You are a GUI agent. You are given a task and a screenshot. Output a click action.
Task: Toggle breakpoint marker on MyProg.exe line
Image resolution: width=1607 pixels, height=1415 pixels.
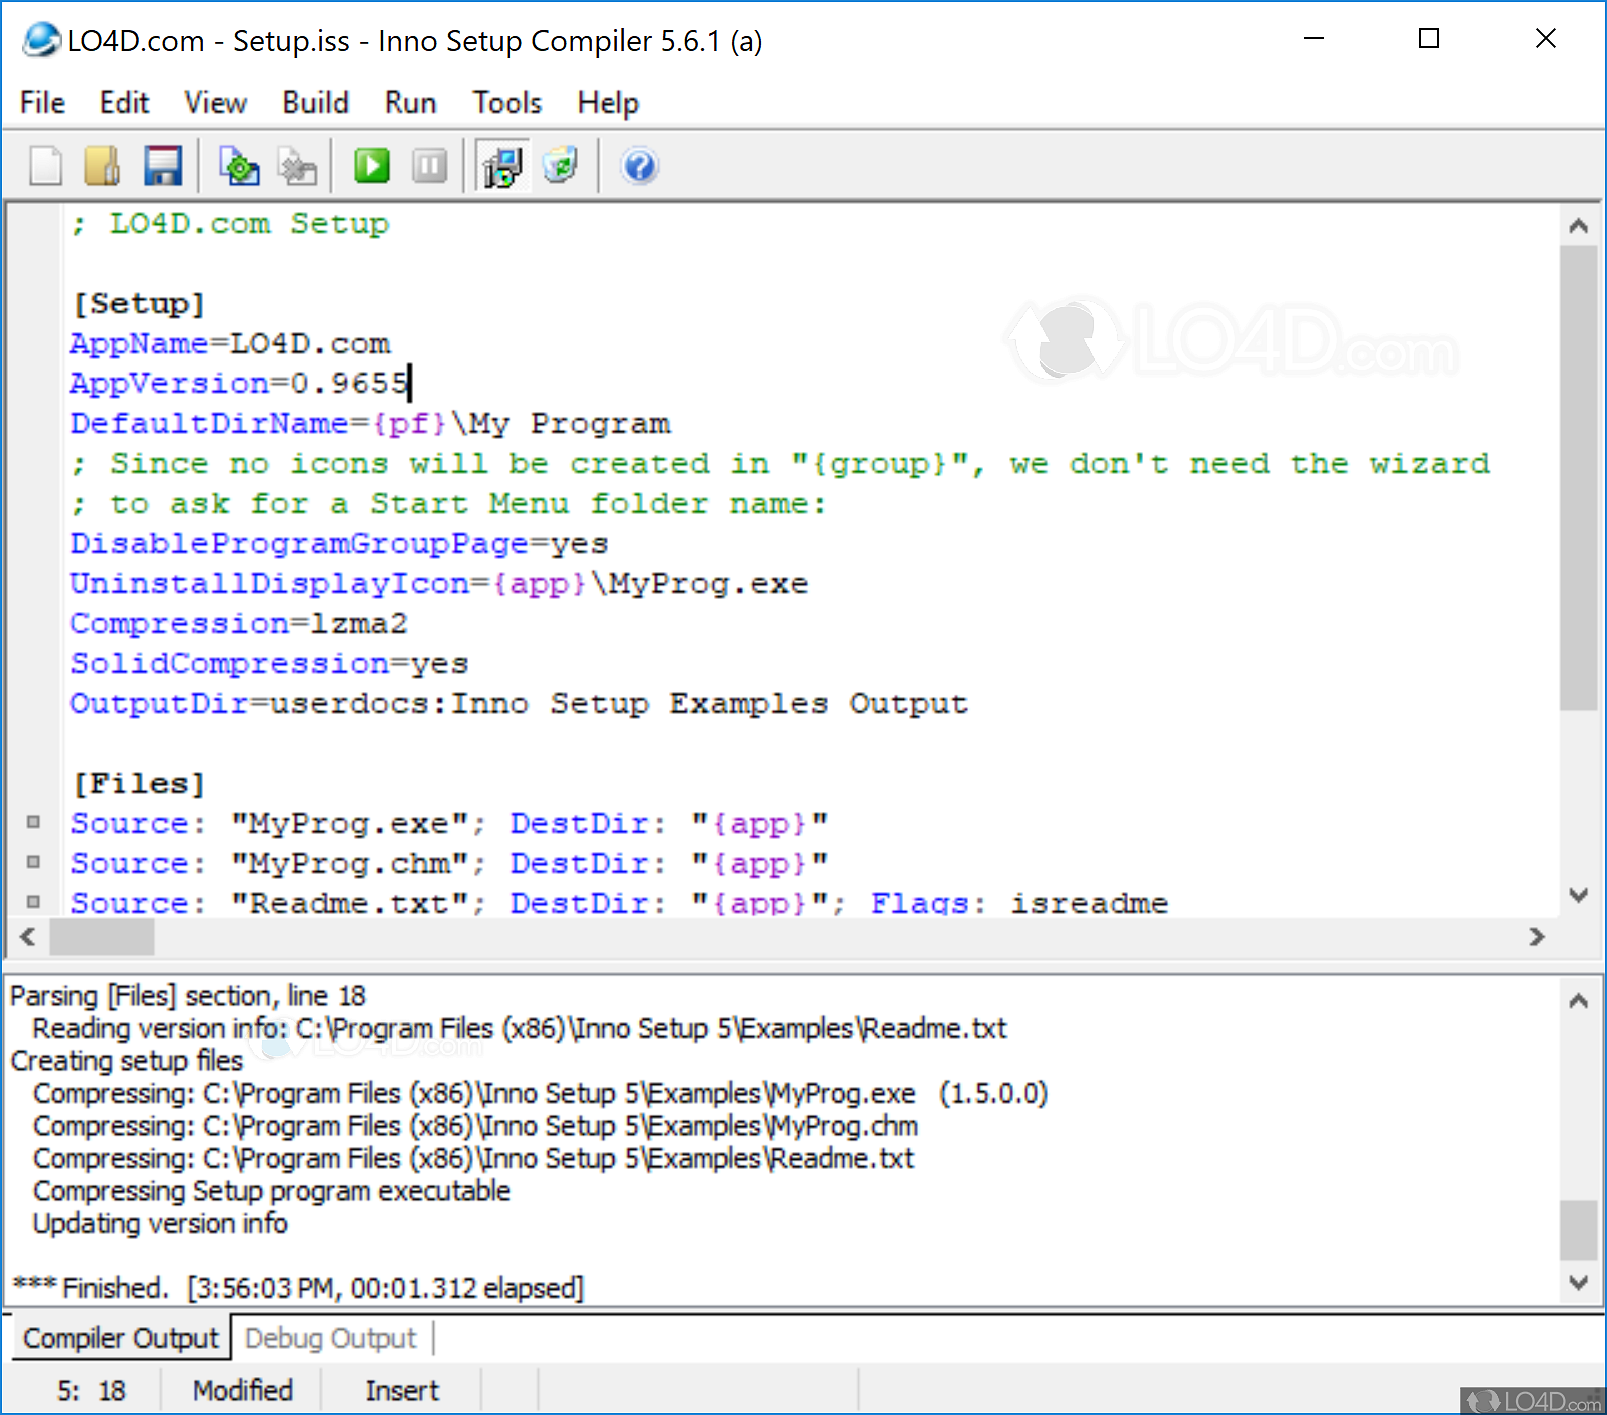34,822
